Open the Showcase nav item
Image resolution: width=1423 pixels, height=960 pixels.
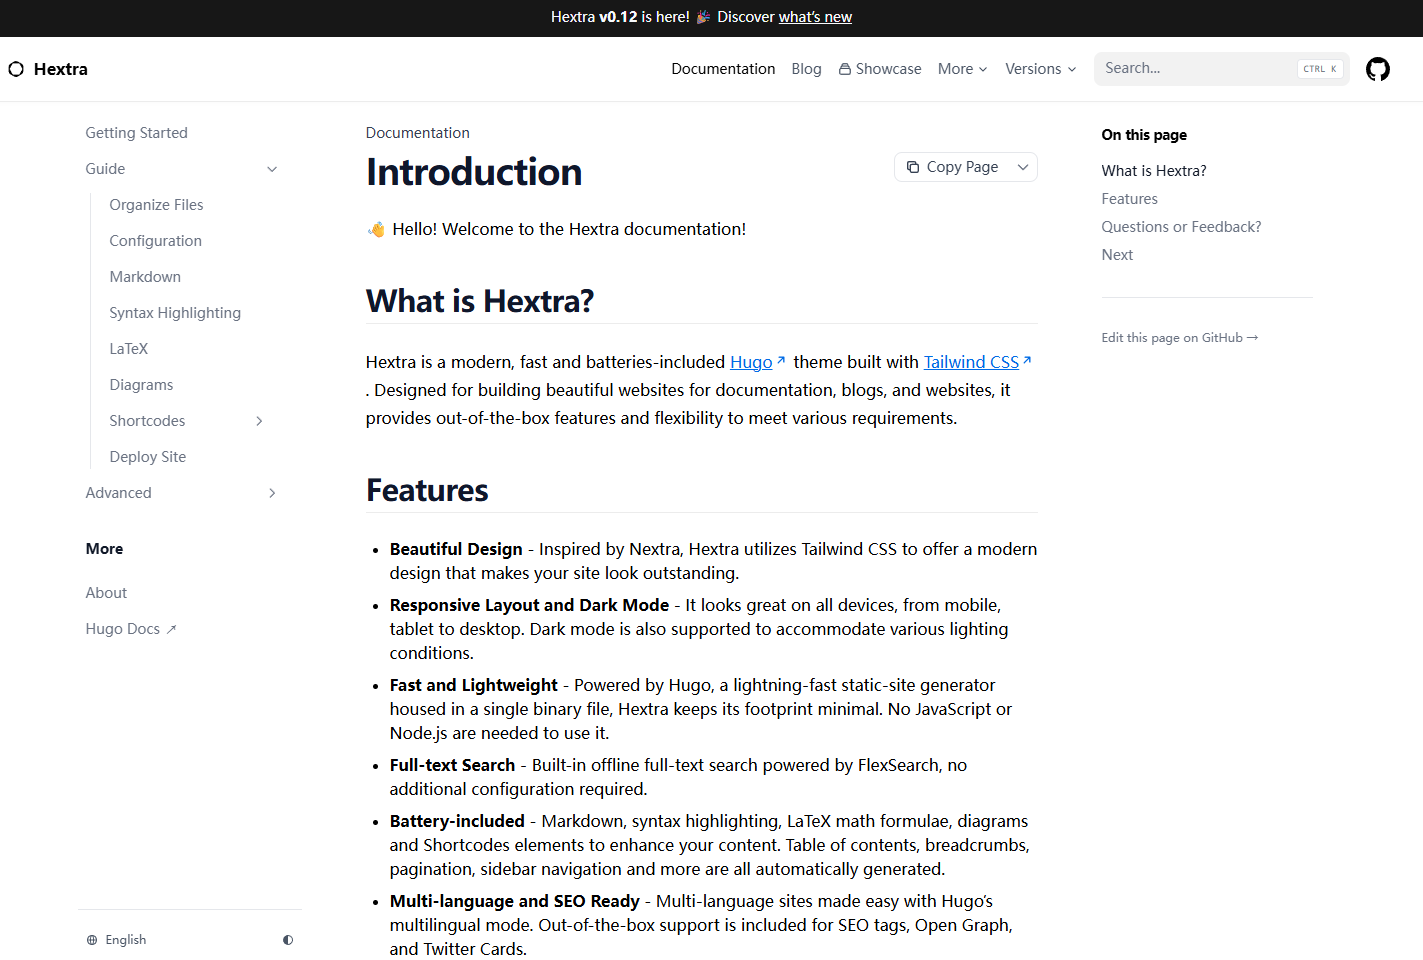pos(880,69)
